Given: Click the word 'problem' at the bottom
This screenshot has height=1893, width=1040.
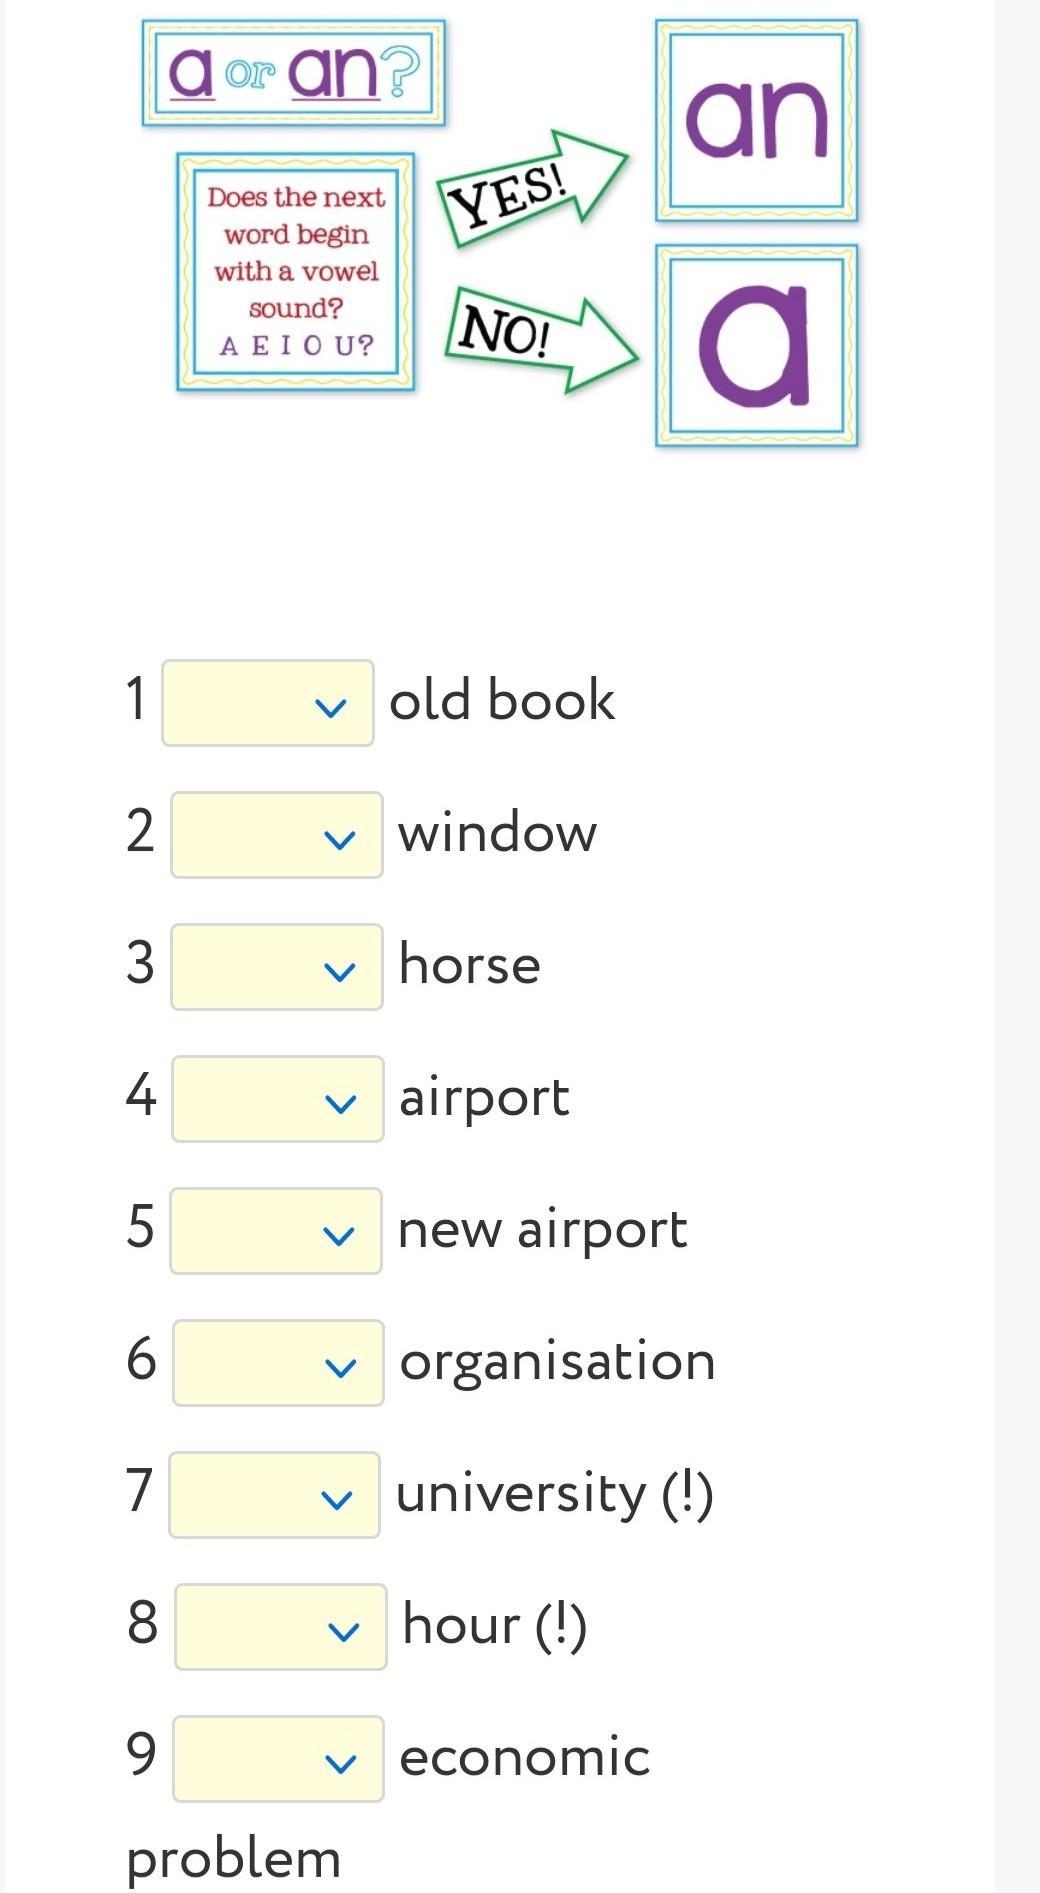Looking at the screenshot, I should [x=234, y=1859].
